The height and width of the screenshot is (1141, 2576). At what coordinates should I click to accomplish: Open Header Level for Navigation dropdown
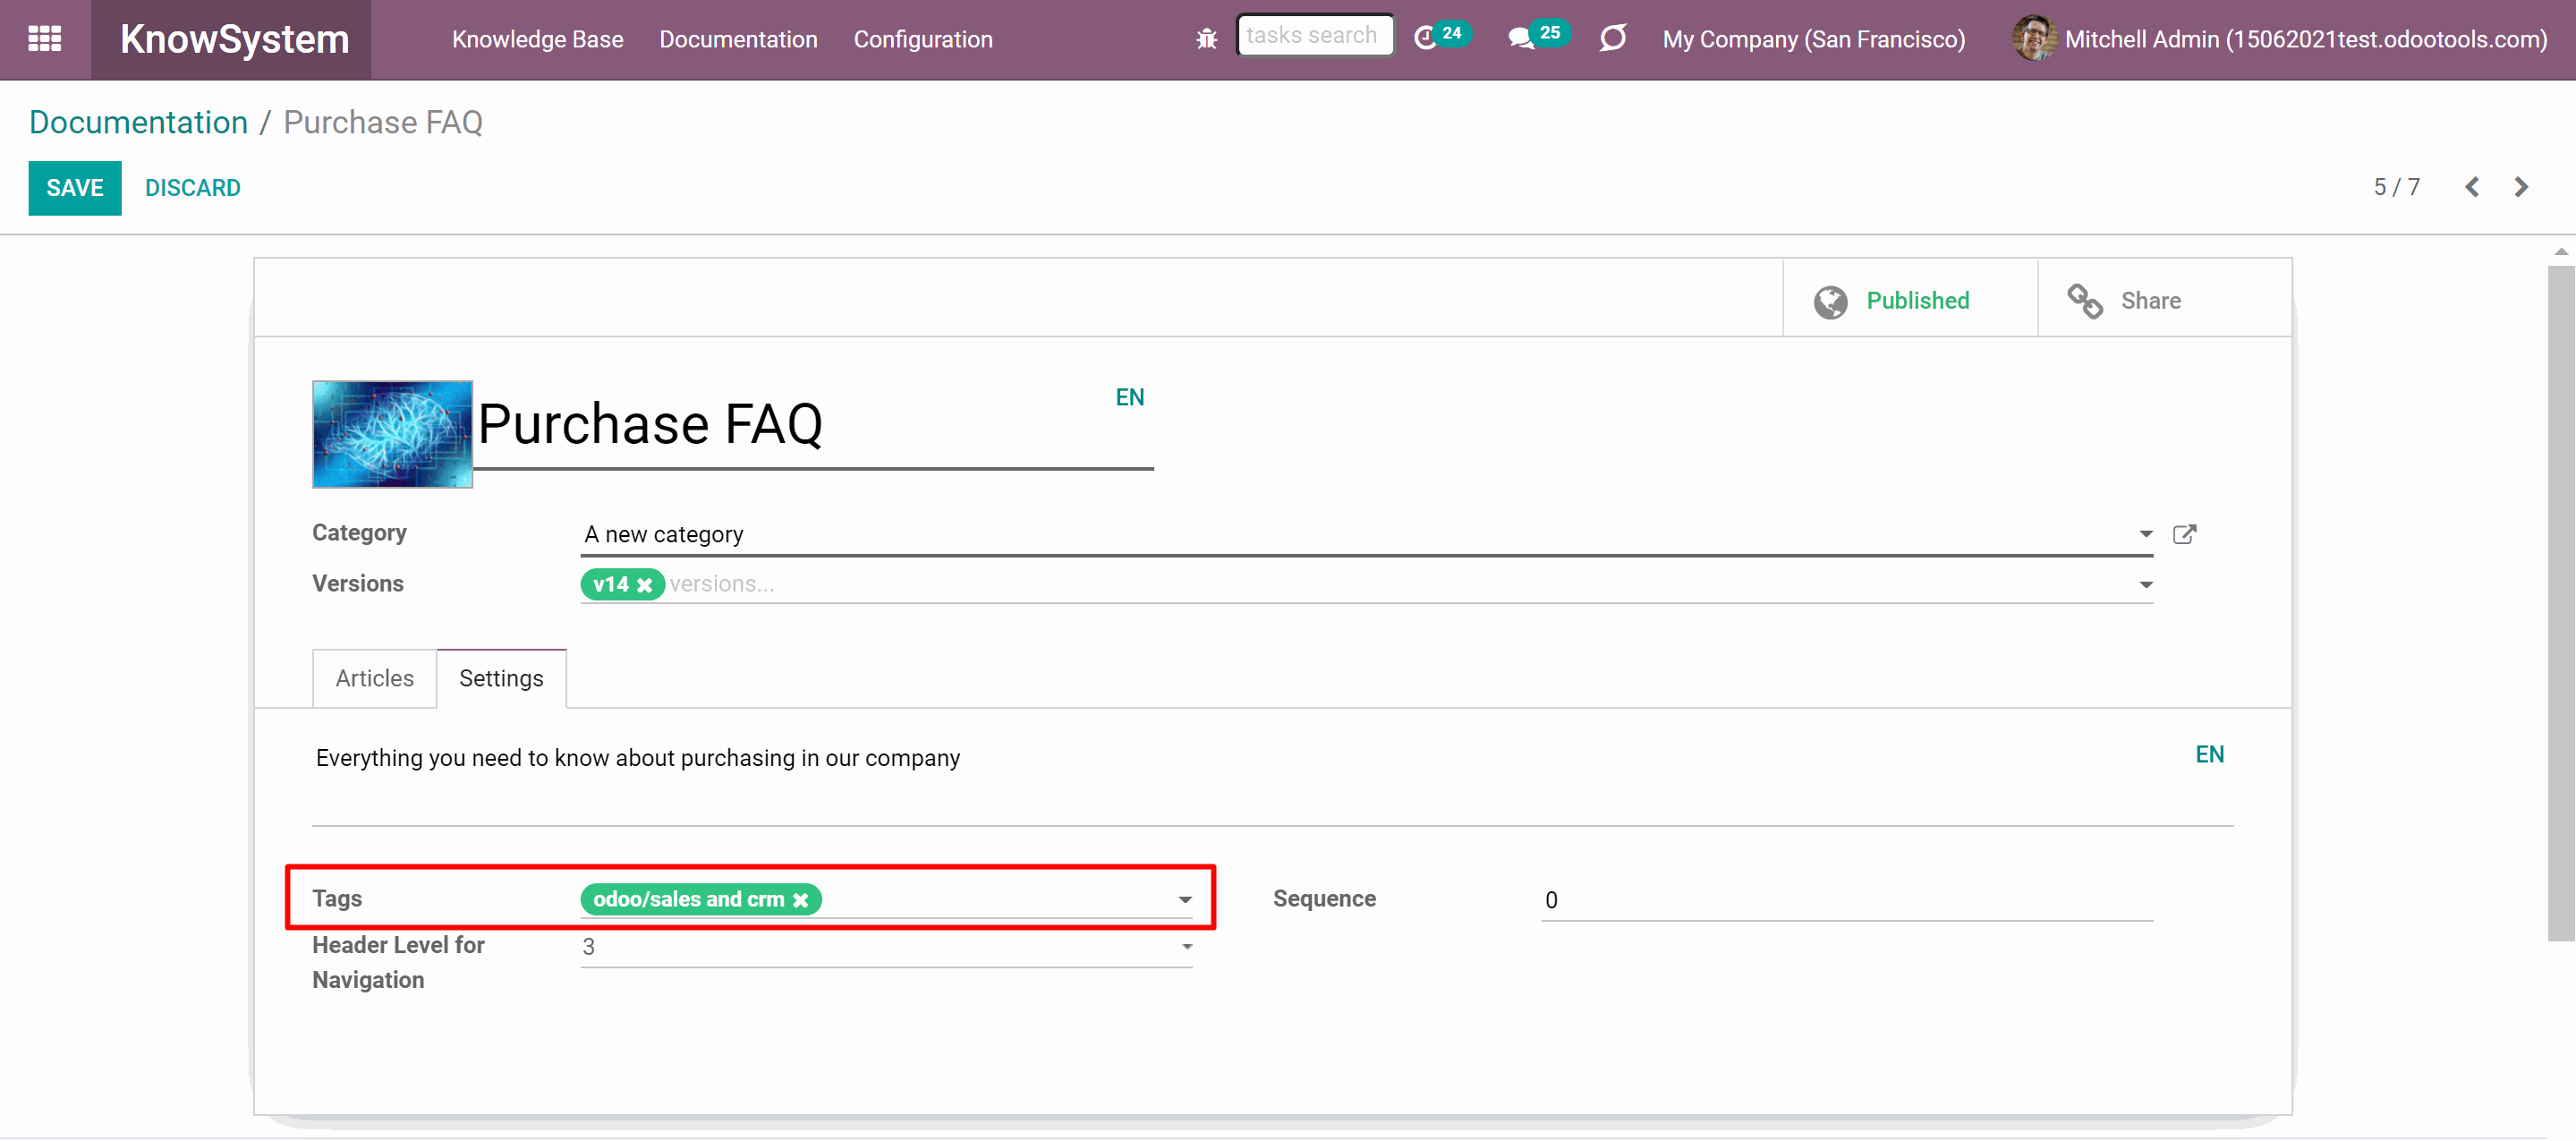tap(886, 946)
